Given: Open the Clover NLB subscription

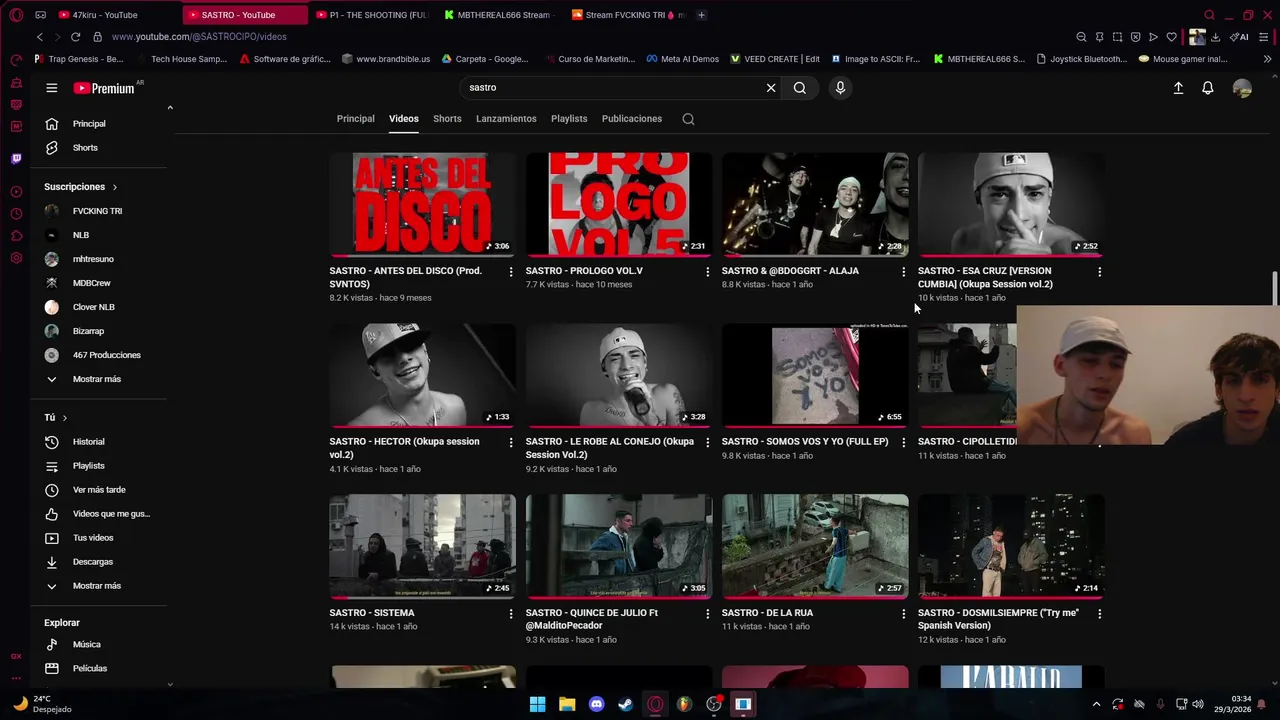Looking at the screenshot, I should [x=93, y=307].
